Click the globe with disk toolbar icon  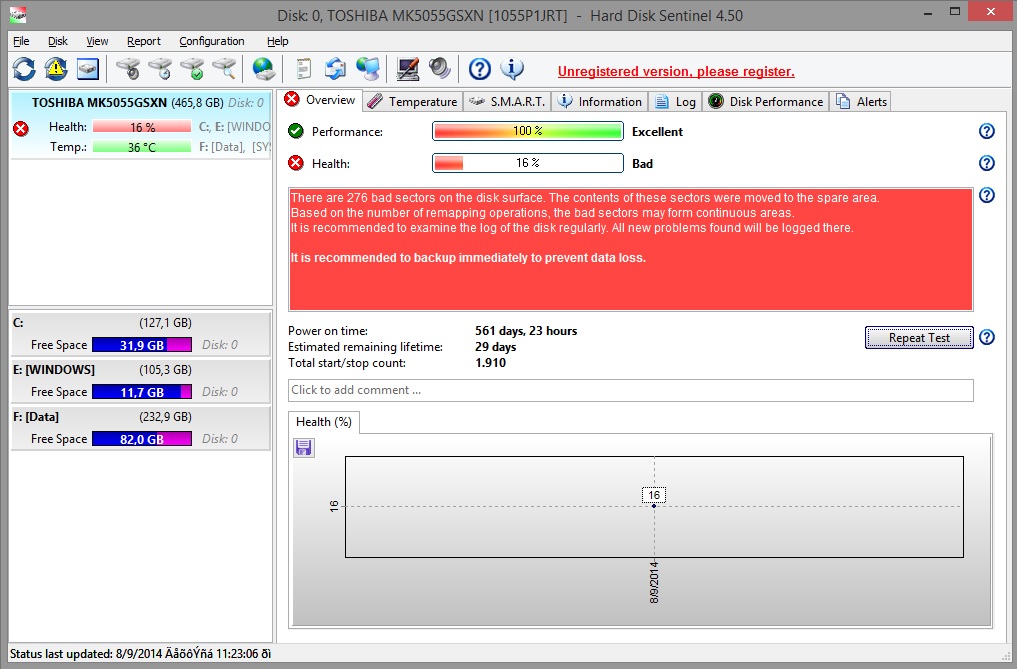click(x=264, y=69)
